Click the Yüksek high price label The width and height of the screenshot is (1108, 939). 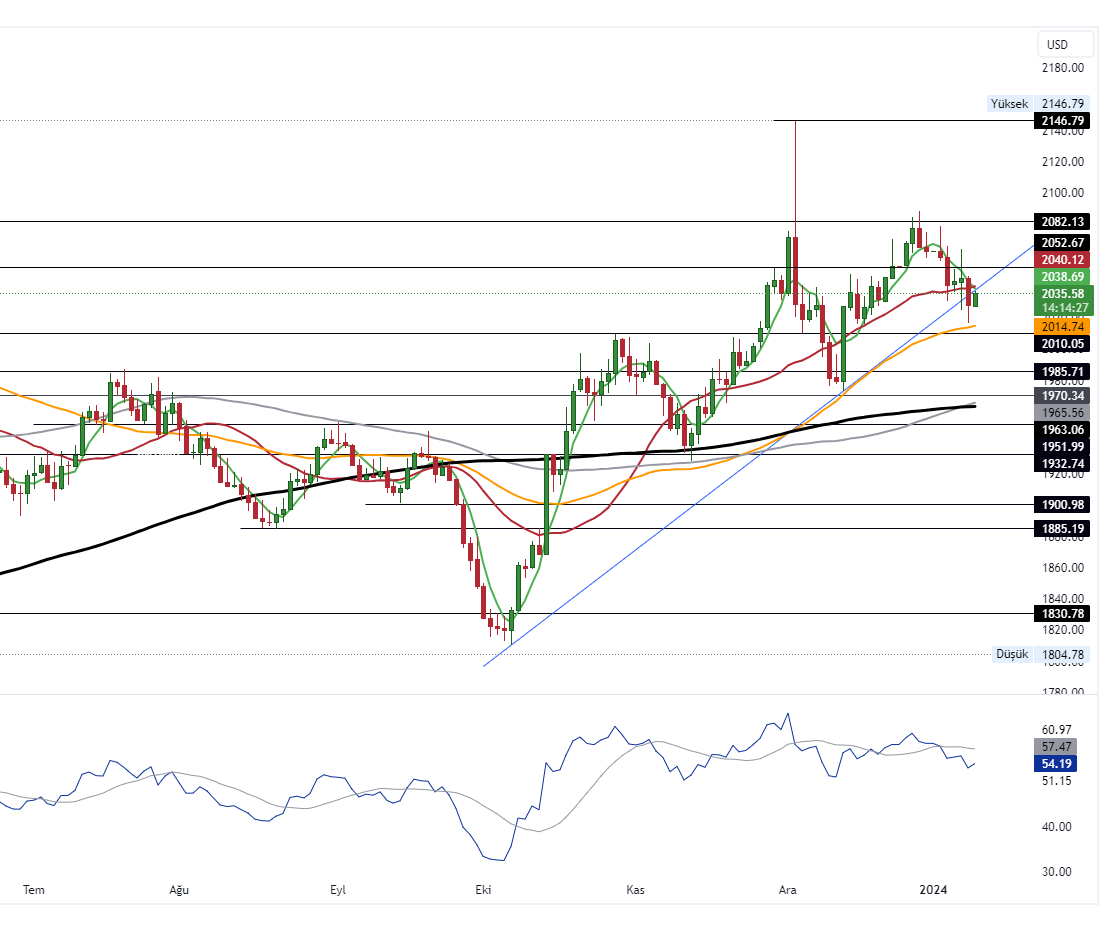1008,103
